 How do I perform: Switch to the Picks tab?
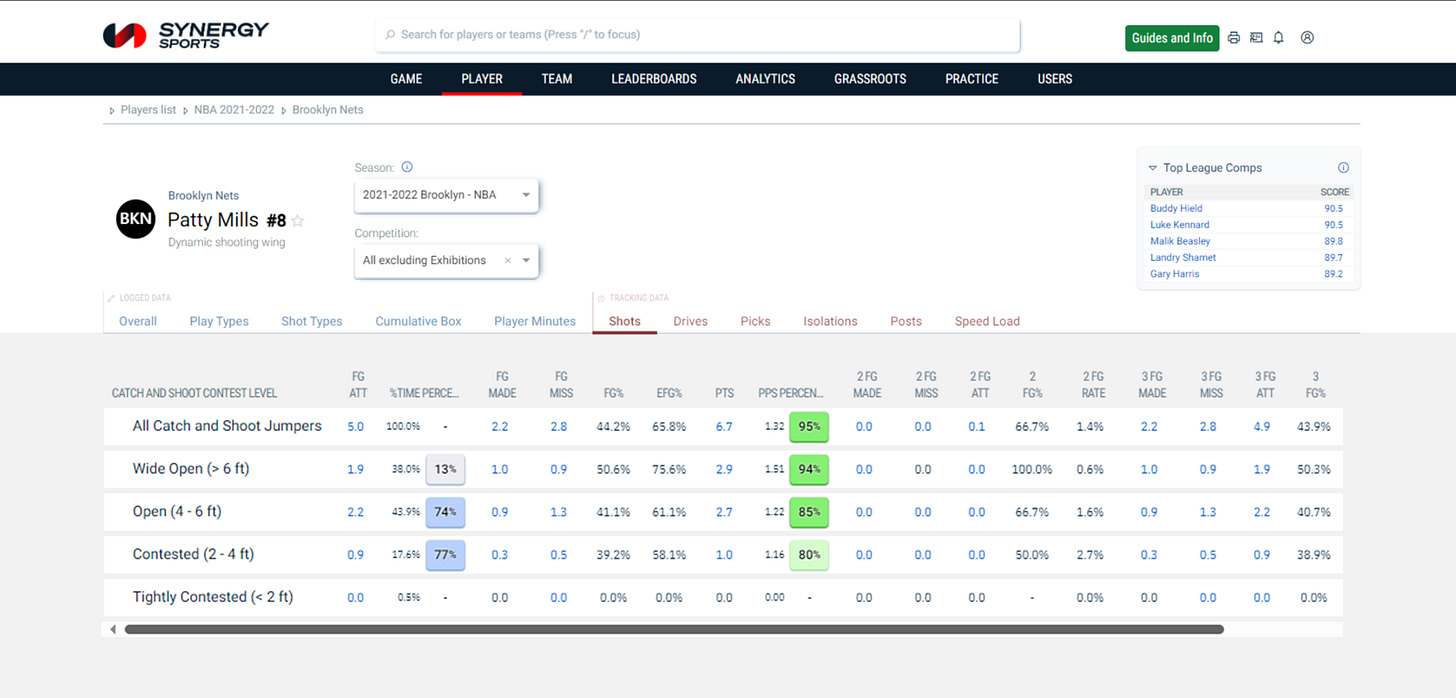click(756, 321)
